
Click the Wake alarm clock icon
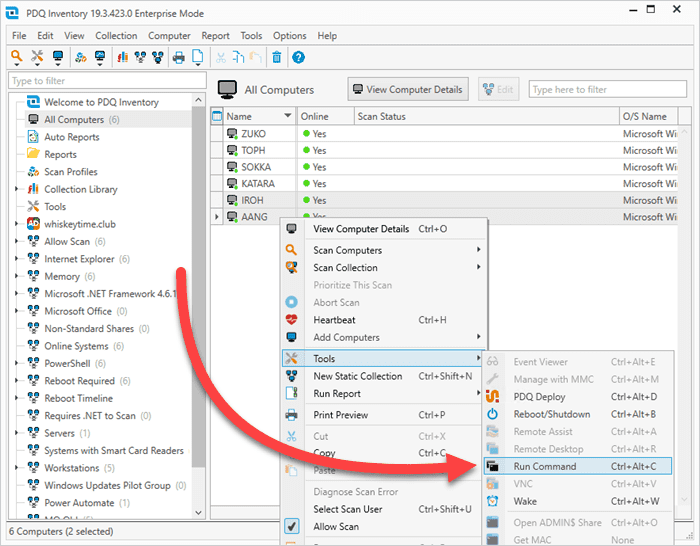click(x=492, y=501)
